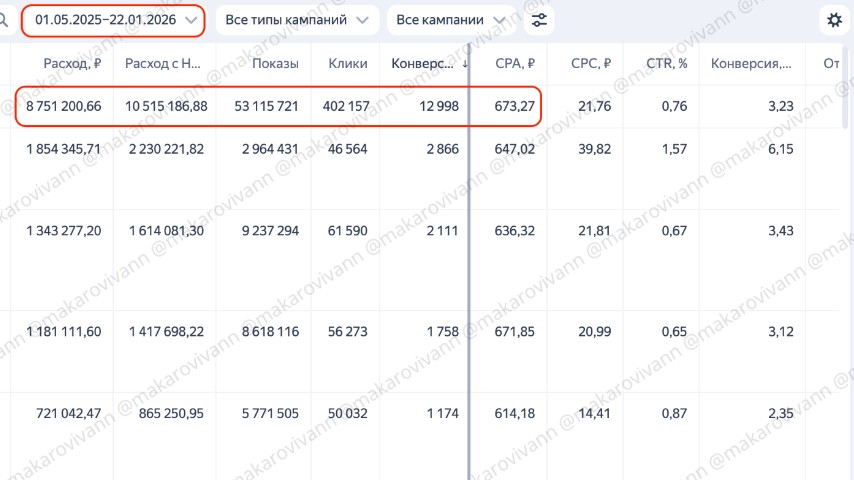Click the total CPA value 673,27
This screenshot has width=854, height=480.
click(516, 106)
